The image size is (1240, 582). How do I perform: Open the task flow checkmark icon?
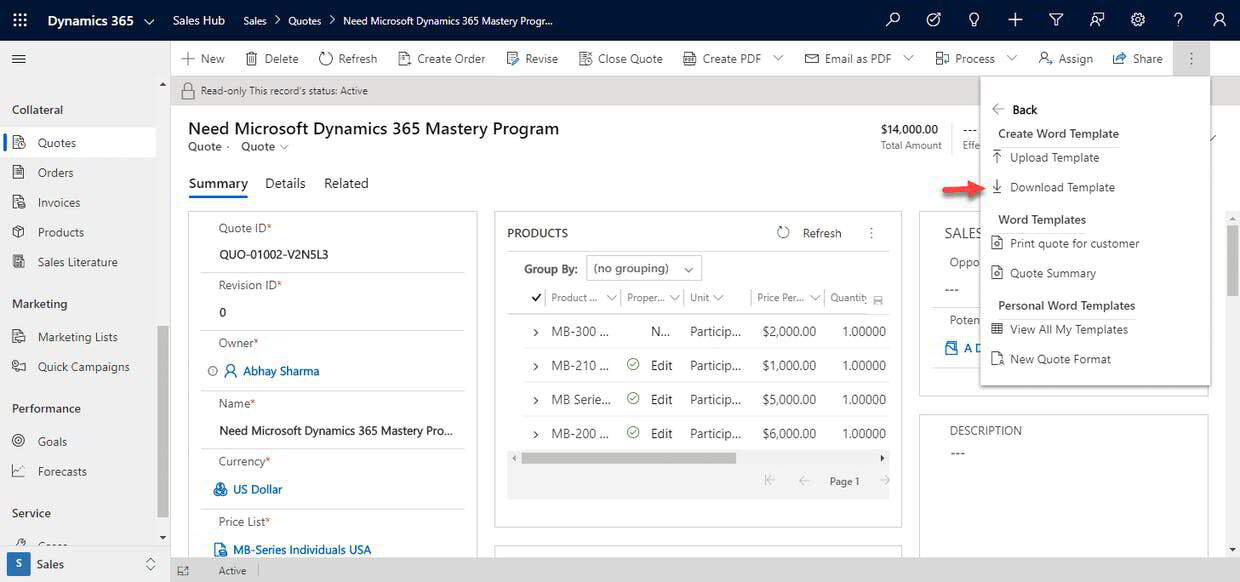click(934, 20)
